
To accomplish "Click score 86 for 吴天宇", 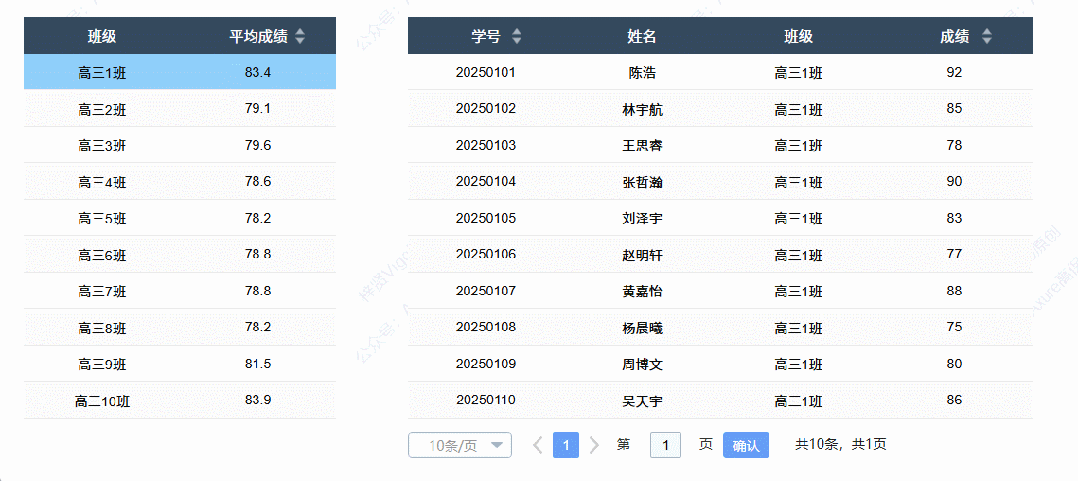I will [954, 400].
